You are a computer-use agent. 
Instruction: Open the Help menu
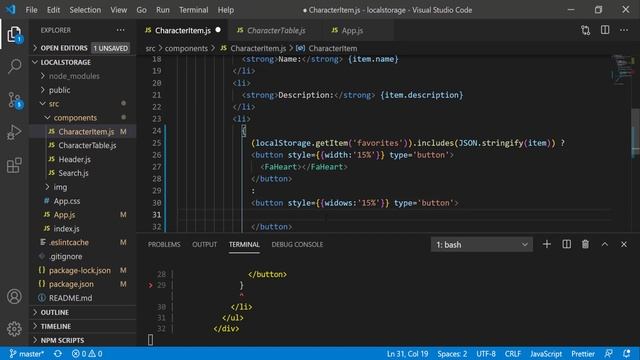coord(225,10)
